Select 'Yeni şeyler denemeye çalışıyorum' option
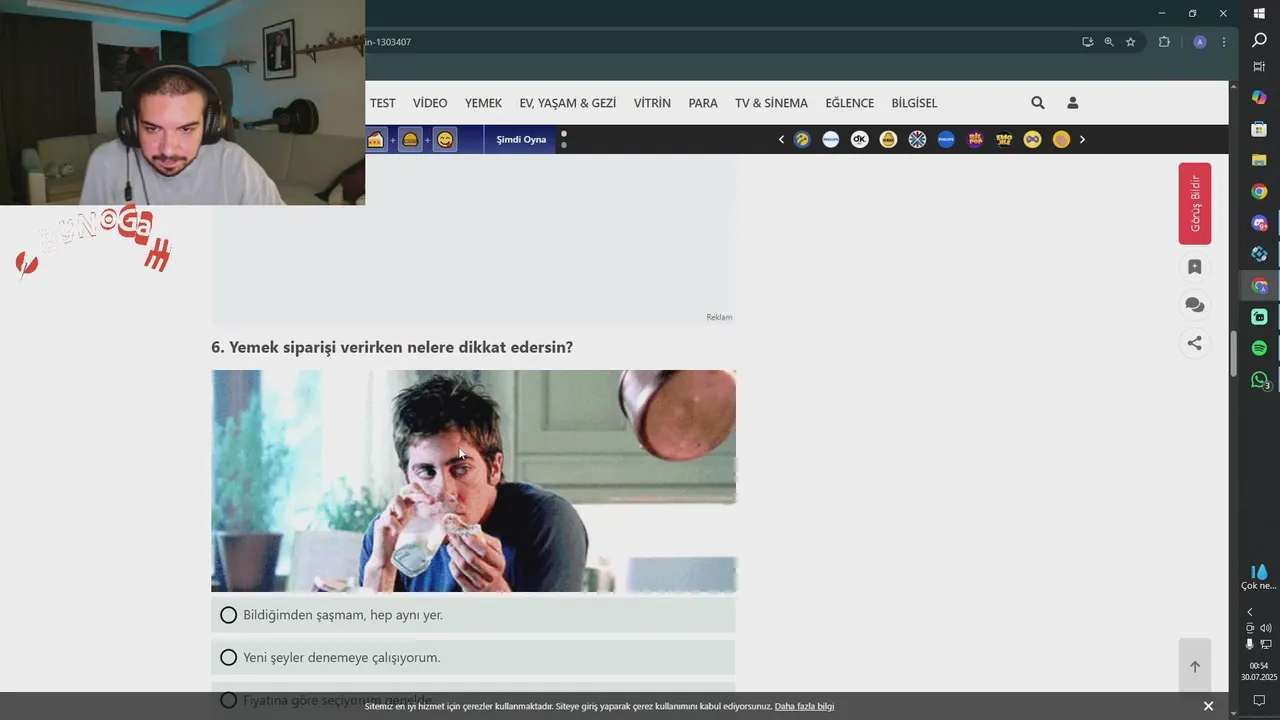The image size is (1280, 720). (x=473, y=657)
